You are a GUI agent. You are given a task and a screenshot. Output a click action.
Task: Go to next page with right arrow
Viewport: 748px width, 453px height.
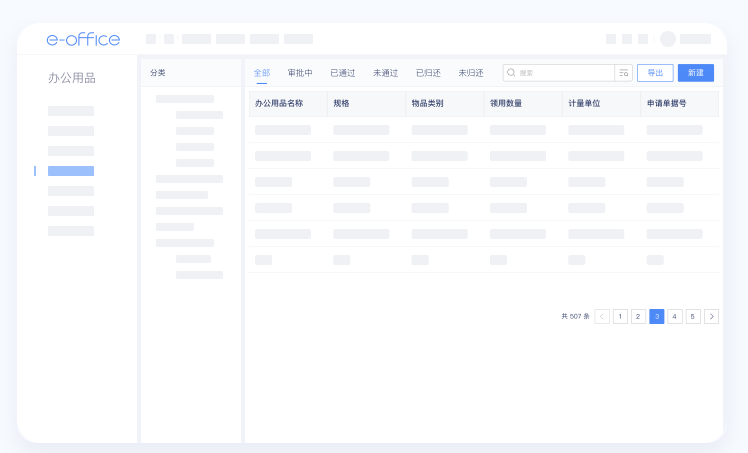[711, 316]
